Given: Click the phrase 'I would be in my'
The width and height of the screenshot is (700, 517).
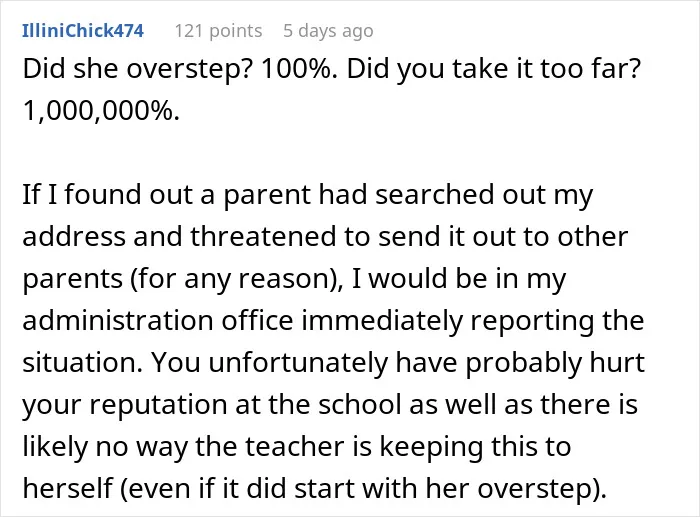Looking at the screenshot, I should tap(458, 279).
